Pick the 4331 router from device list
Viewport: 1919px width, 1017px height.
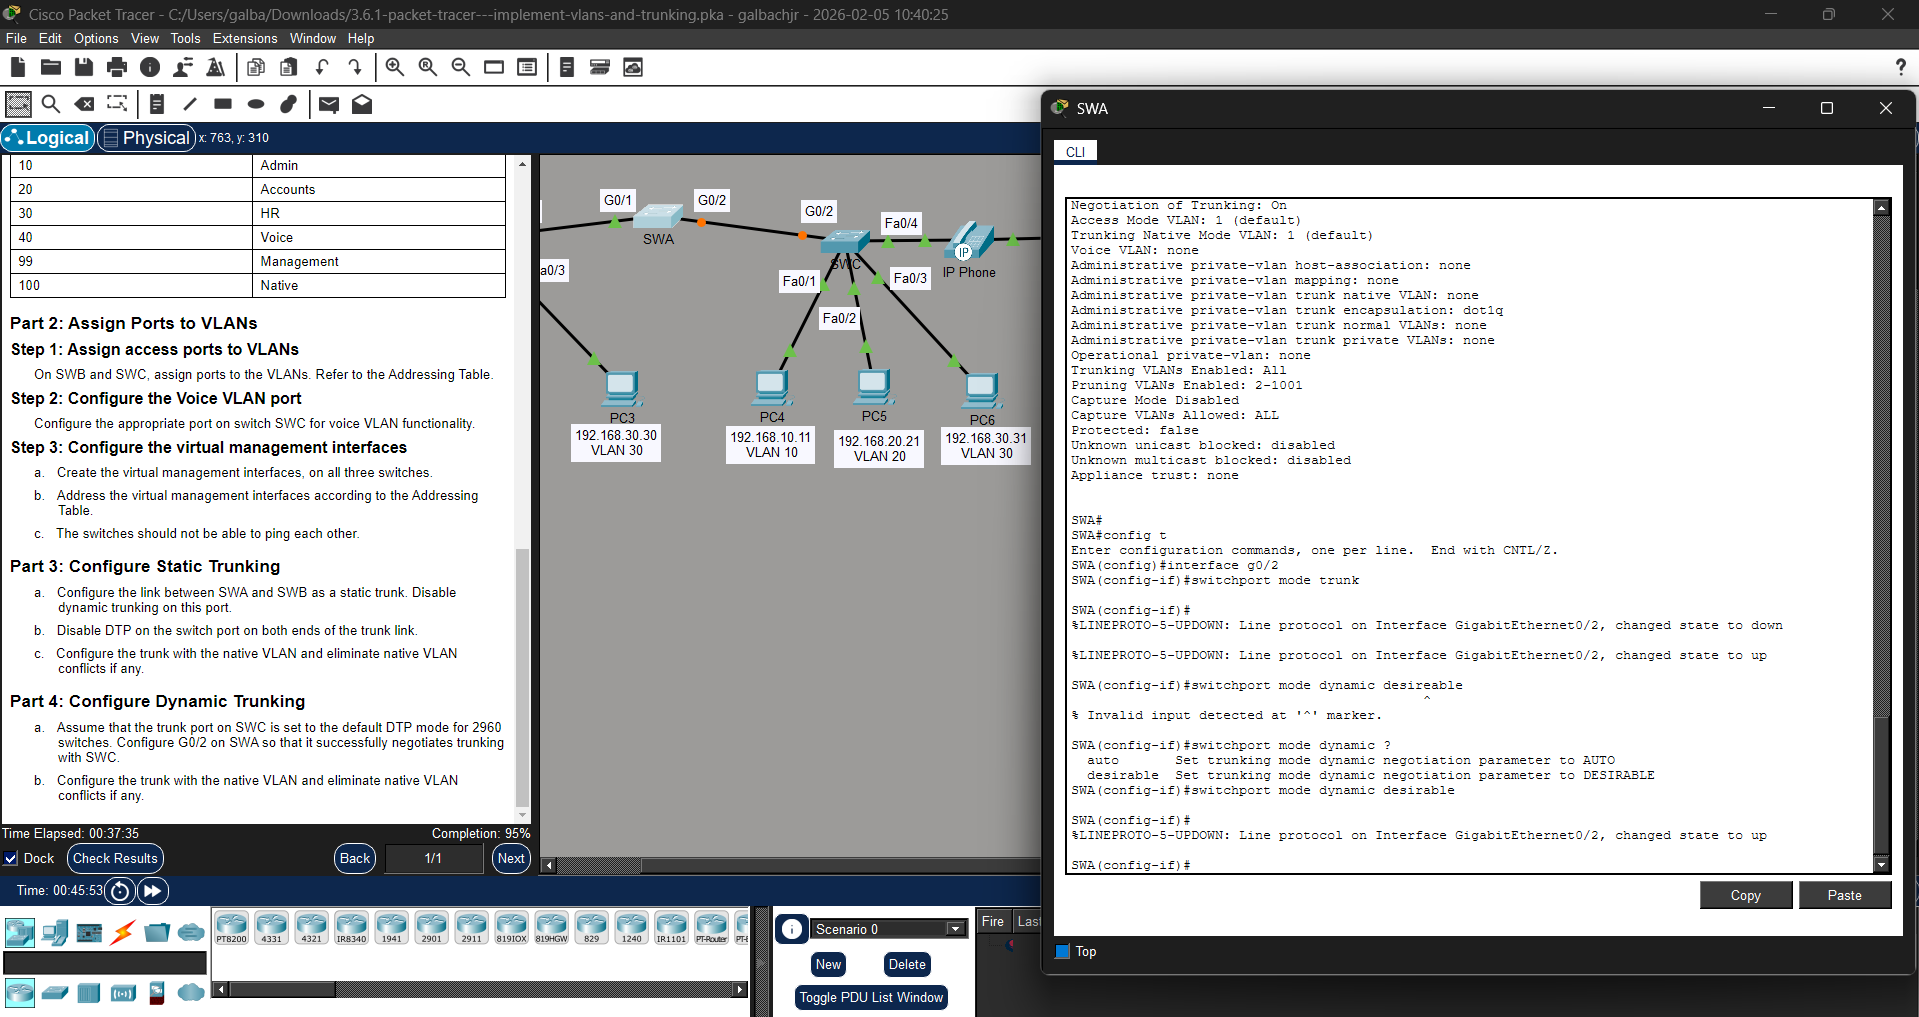coord(271,928)
